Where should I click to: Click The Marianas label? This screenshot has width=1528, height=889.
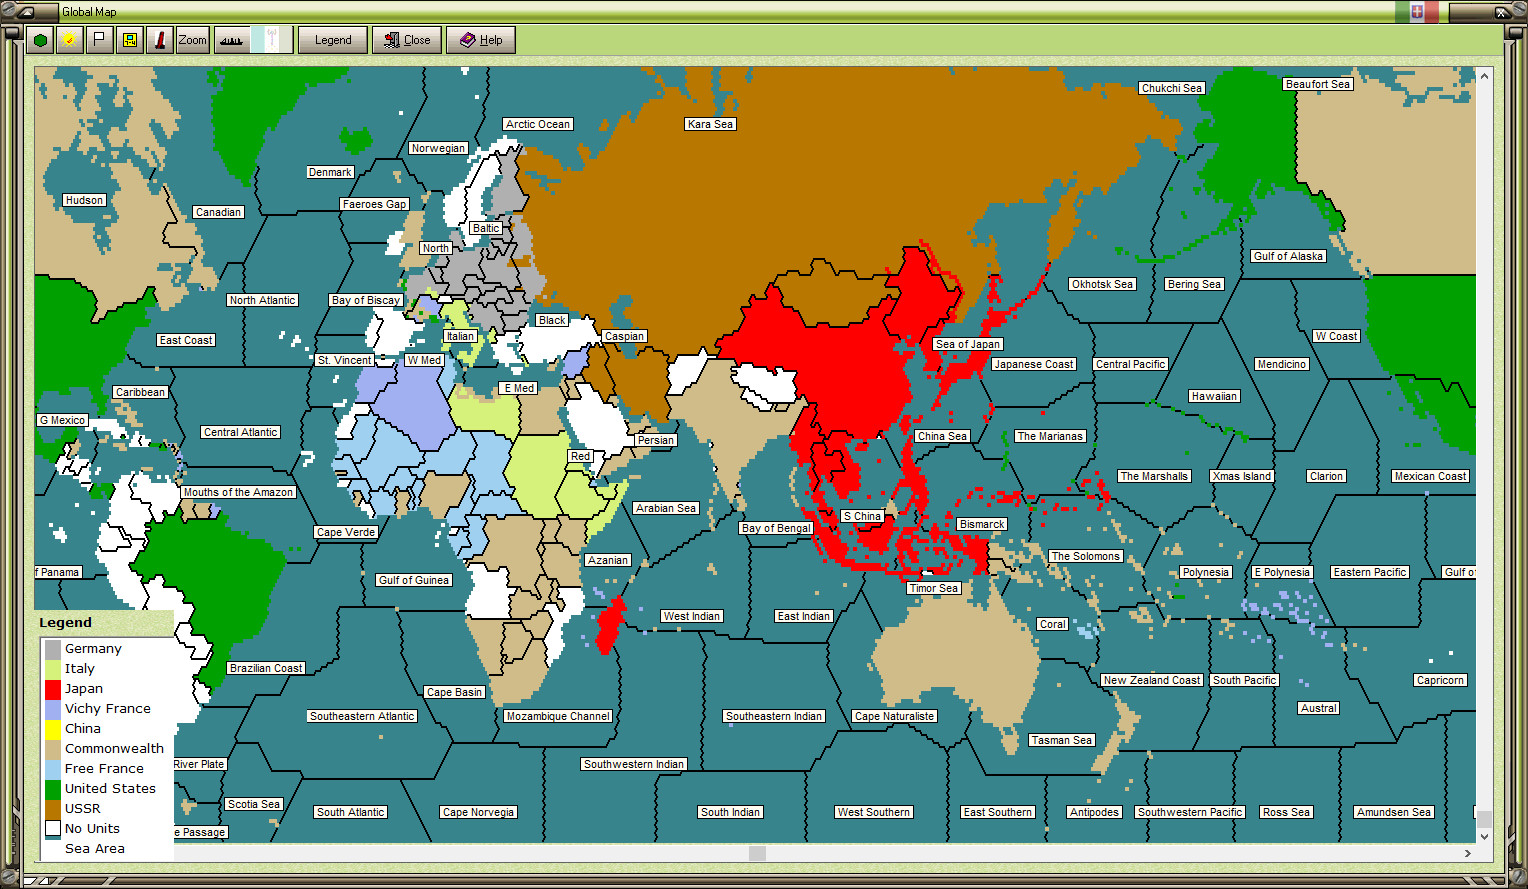pos(1050,436)
